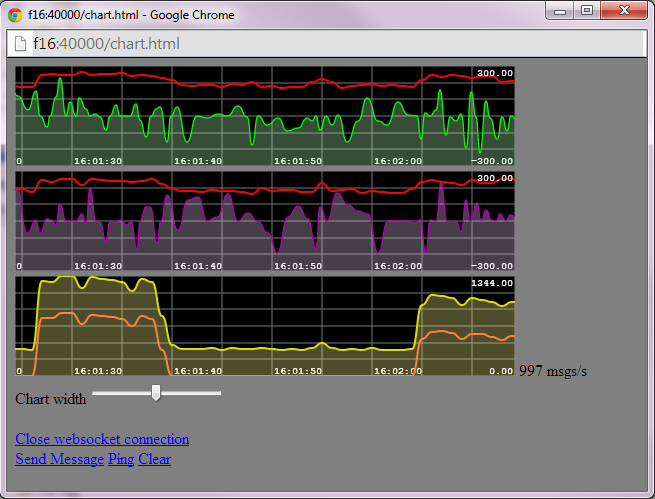This screenshot has height=499, width=655.
Task: Click 16:02:00 timestamp on green chart
Action: tap(398, 161)
